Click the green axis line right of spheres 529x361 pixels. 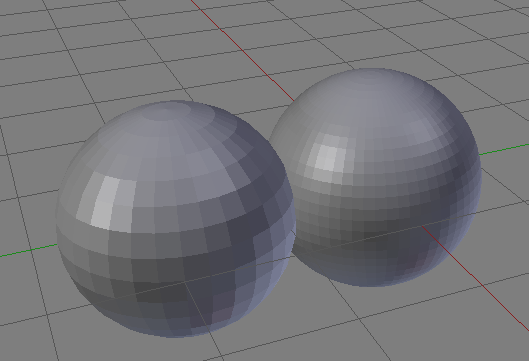click(503, 149)
